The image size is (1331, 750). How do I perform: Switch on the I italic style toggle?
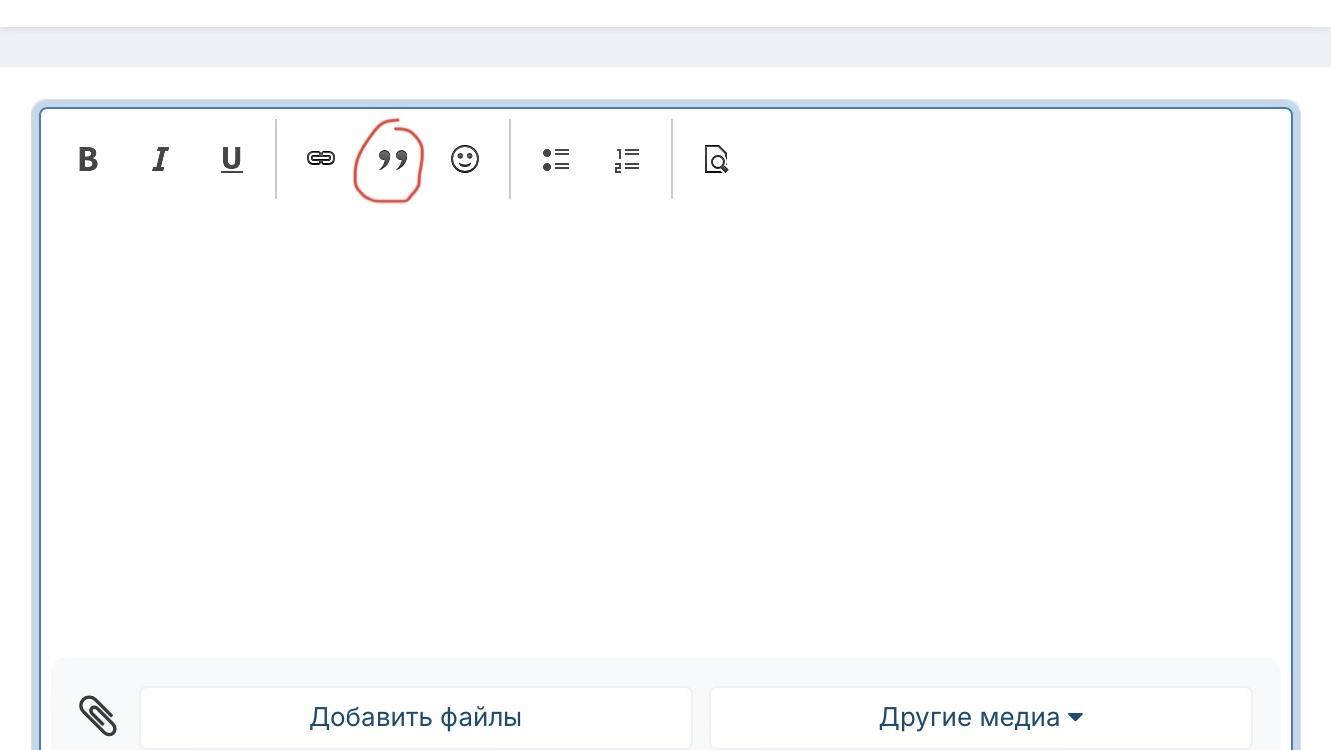click(x=160, y=160)
